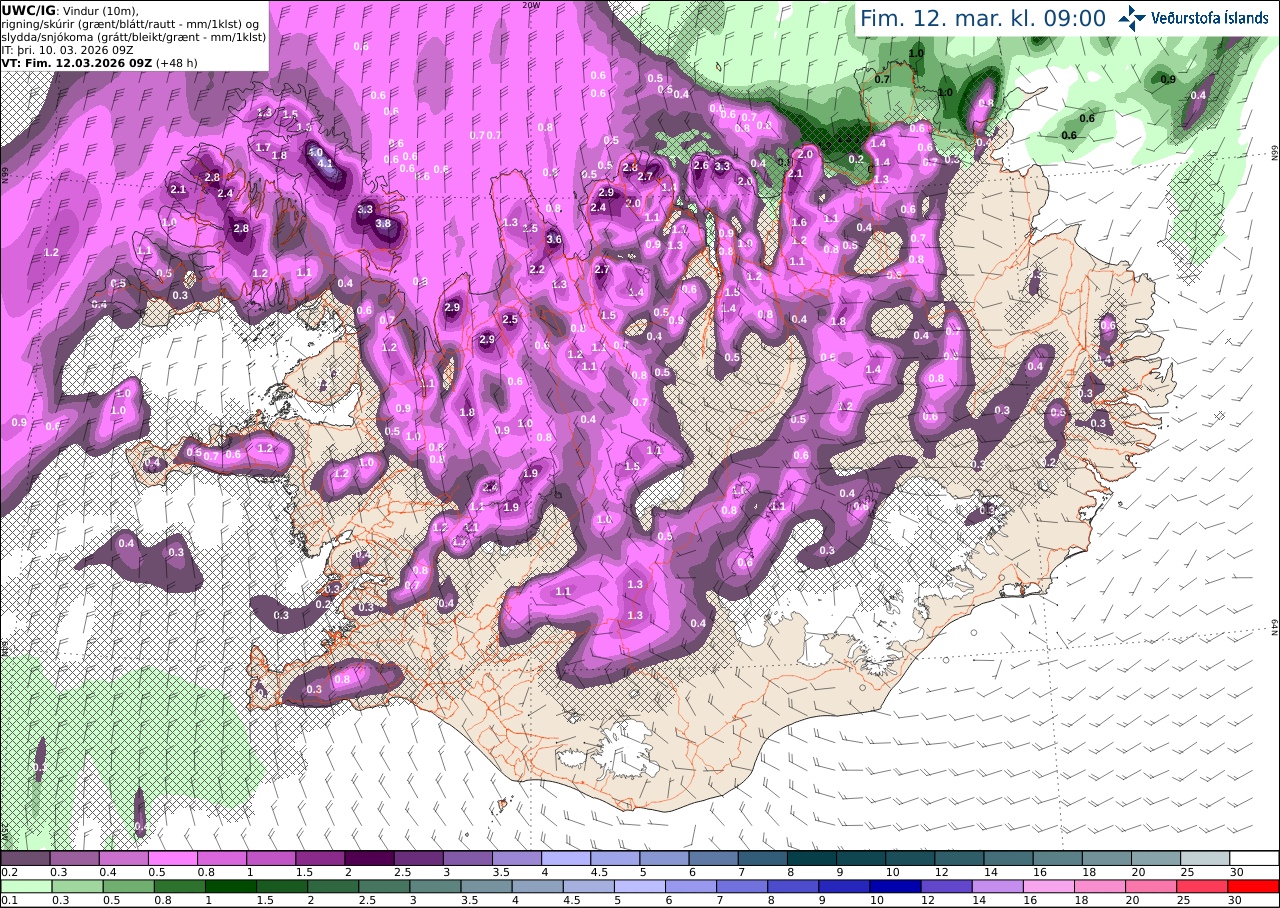The width and height of the screenshot is (1280, 908).
Task: Pick the 20 pink swatch in the bottom legend row
Action: (1151, 886)
